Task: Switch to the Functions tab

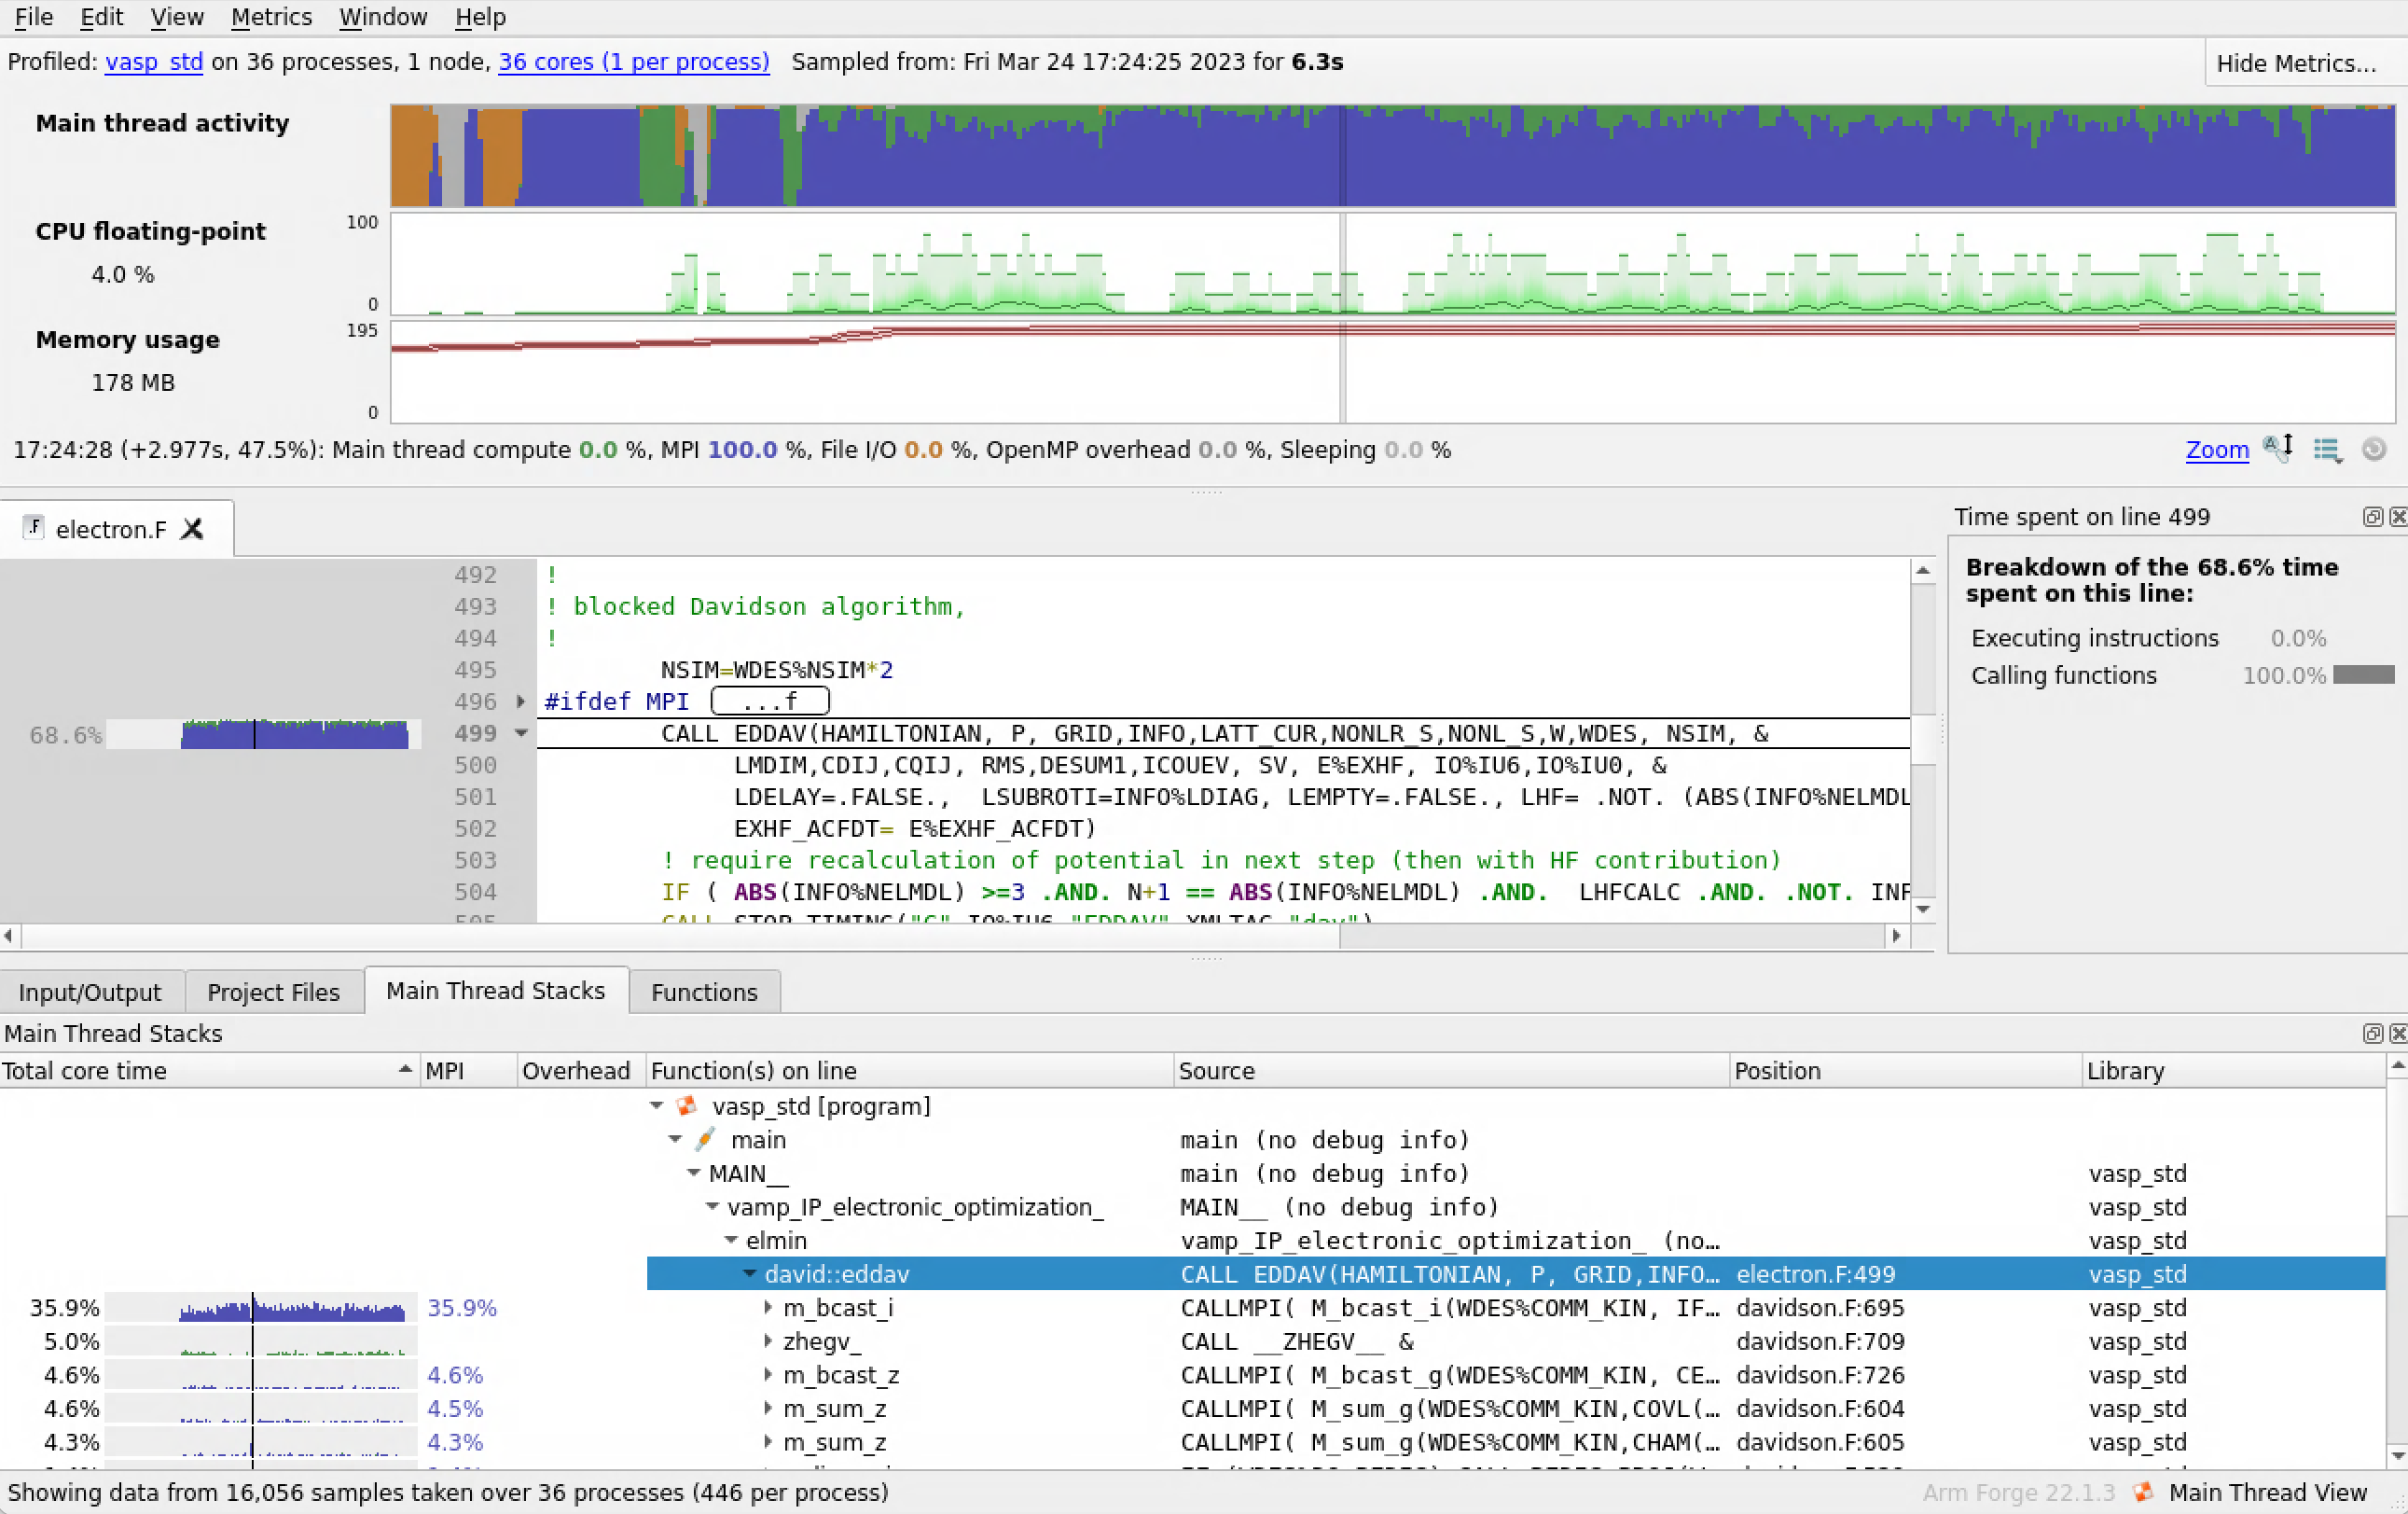Action: [x=704, y=992]
